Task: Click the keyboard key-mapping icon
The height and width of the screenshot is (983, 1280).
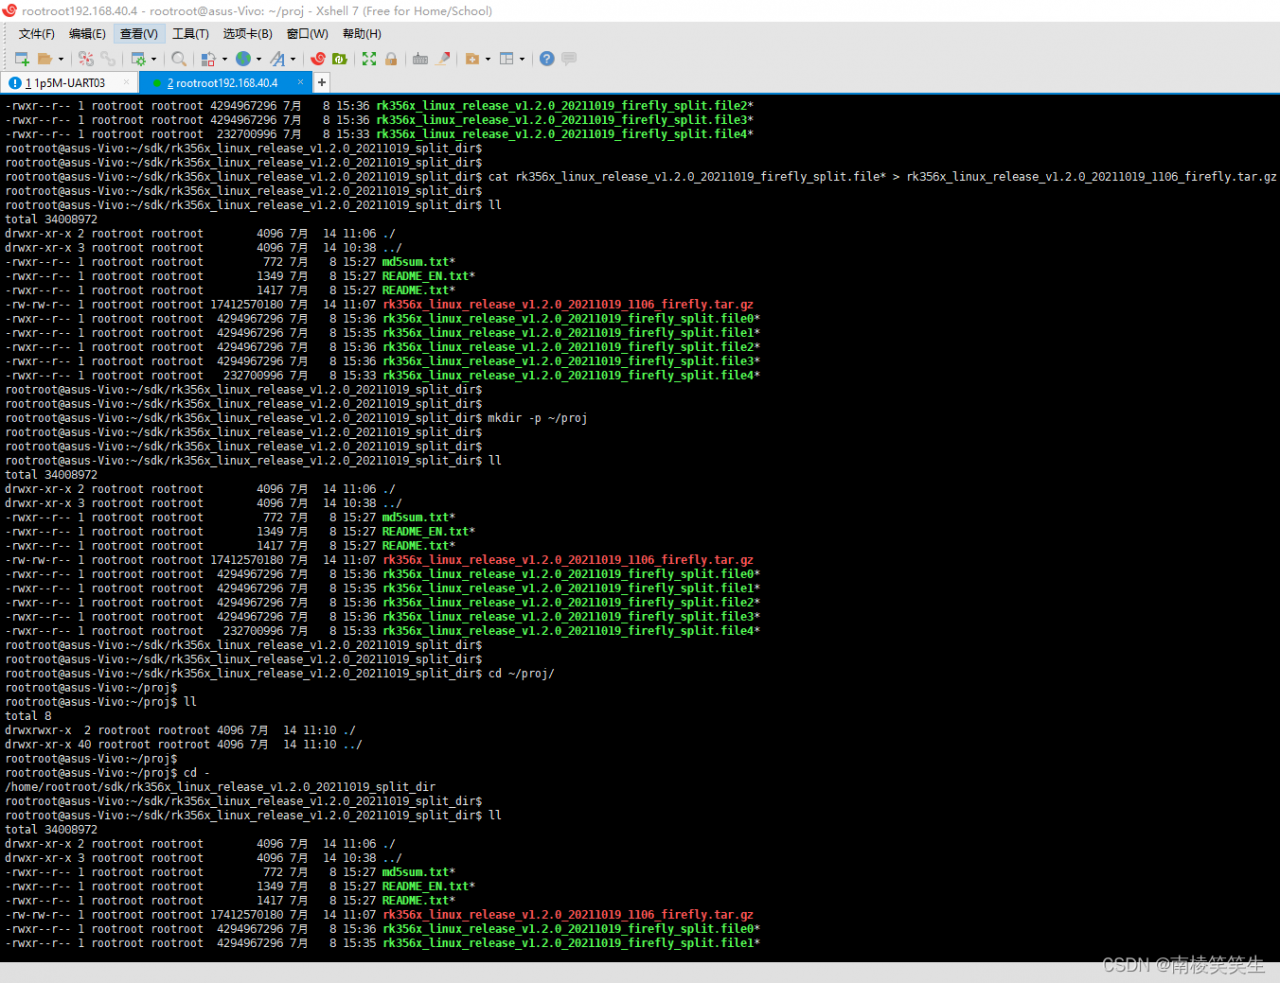Action: pos(420,59)
